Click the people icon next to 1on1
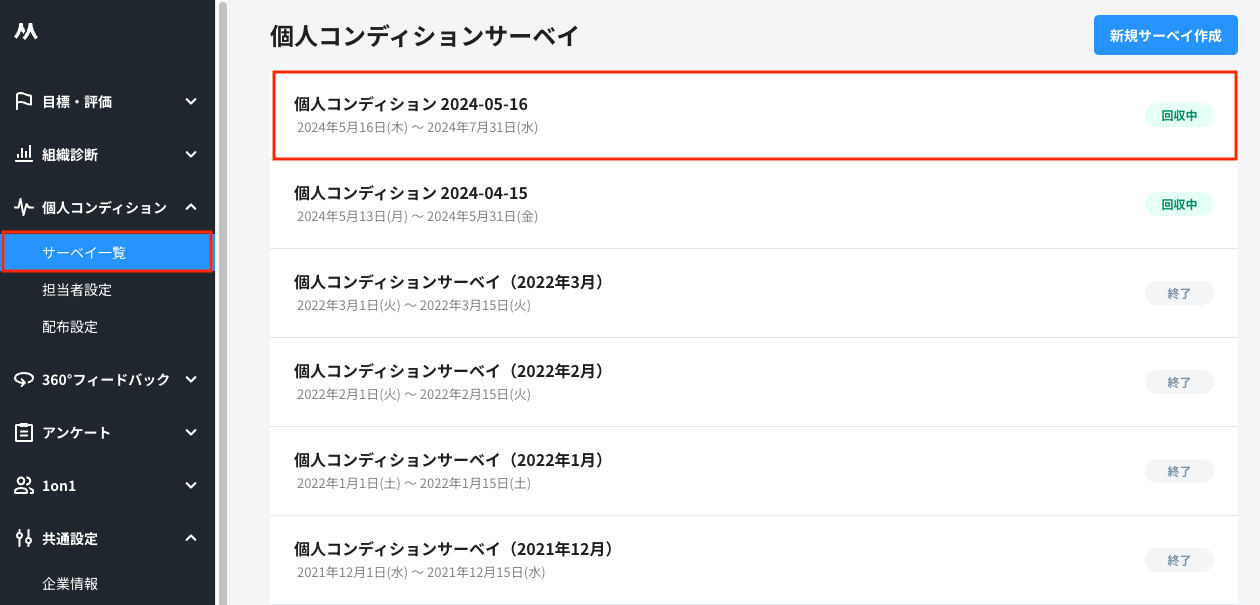This screenshot has height=605, width=1260. tap(22, 485)
